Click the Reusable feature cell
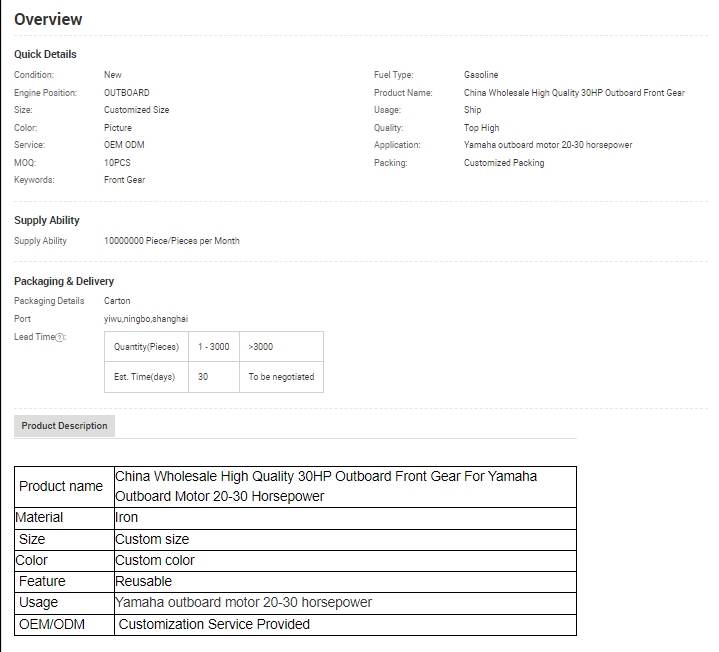 144,581
